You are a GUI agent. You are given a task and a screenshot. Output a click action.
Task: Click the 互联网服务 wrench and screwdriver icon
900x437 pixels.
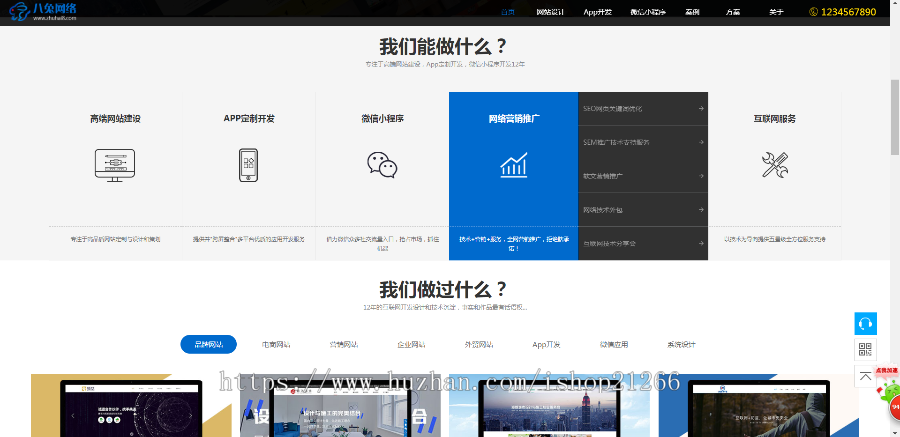click(775, 165)
